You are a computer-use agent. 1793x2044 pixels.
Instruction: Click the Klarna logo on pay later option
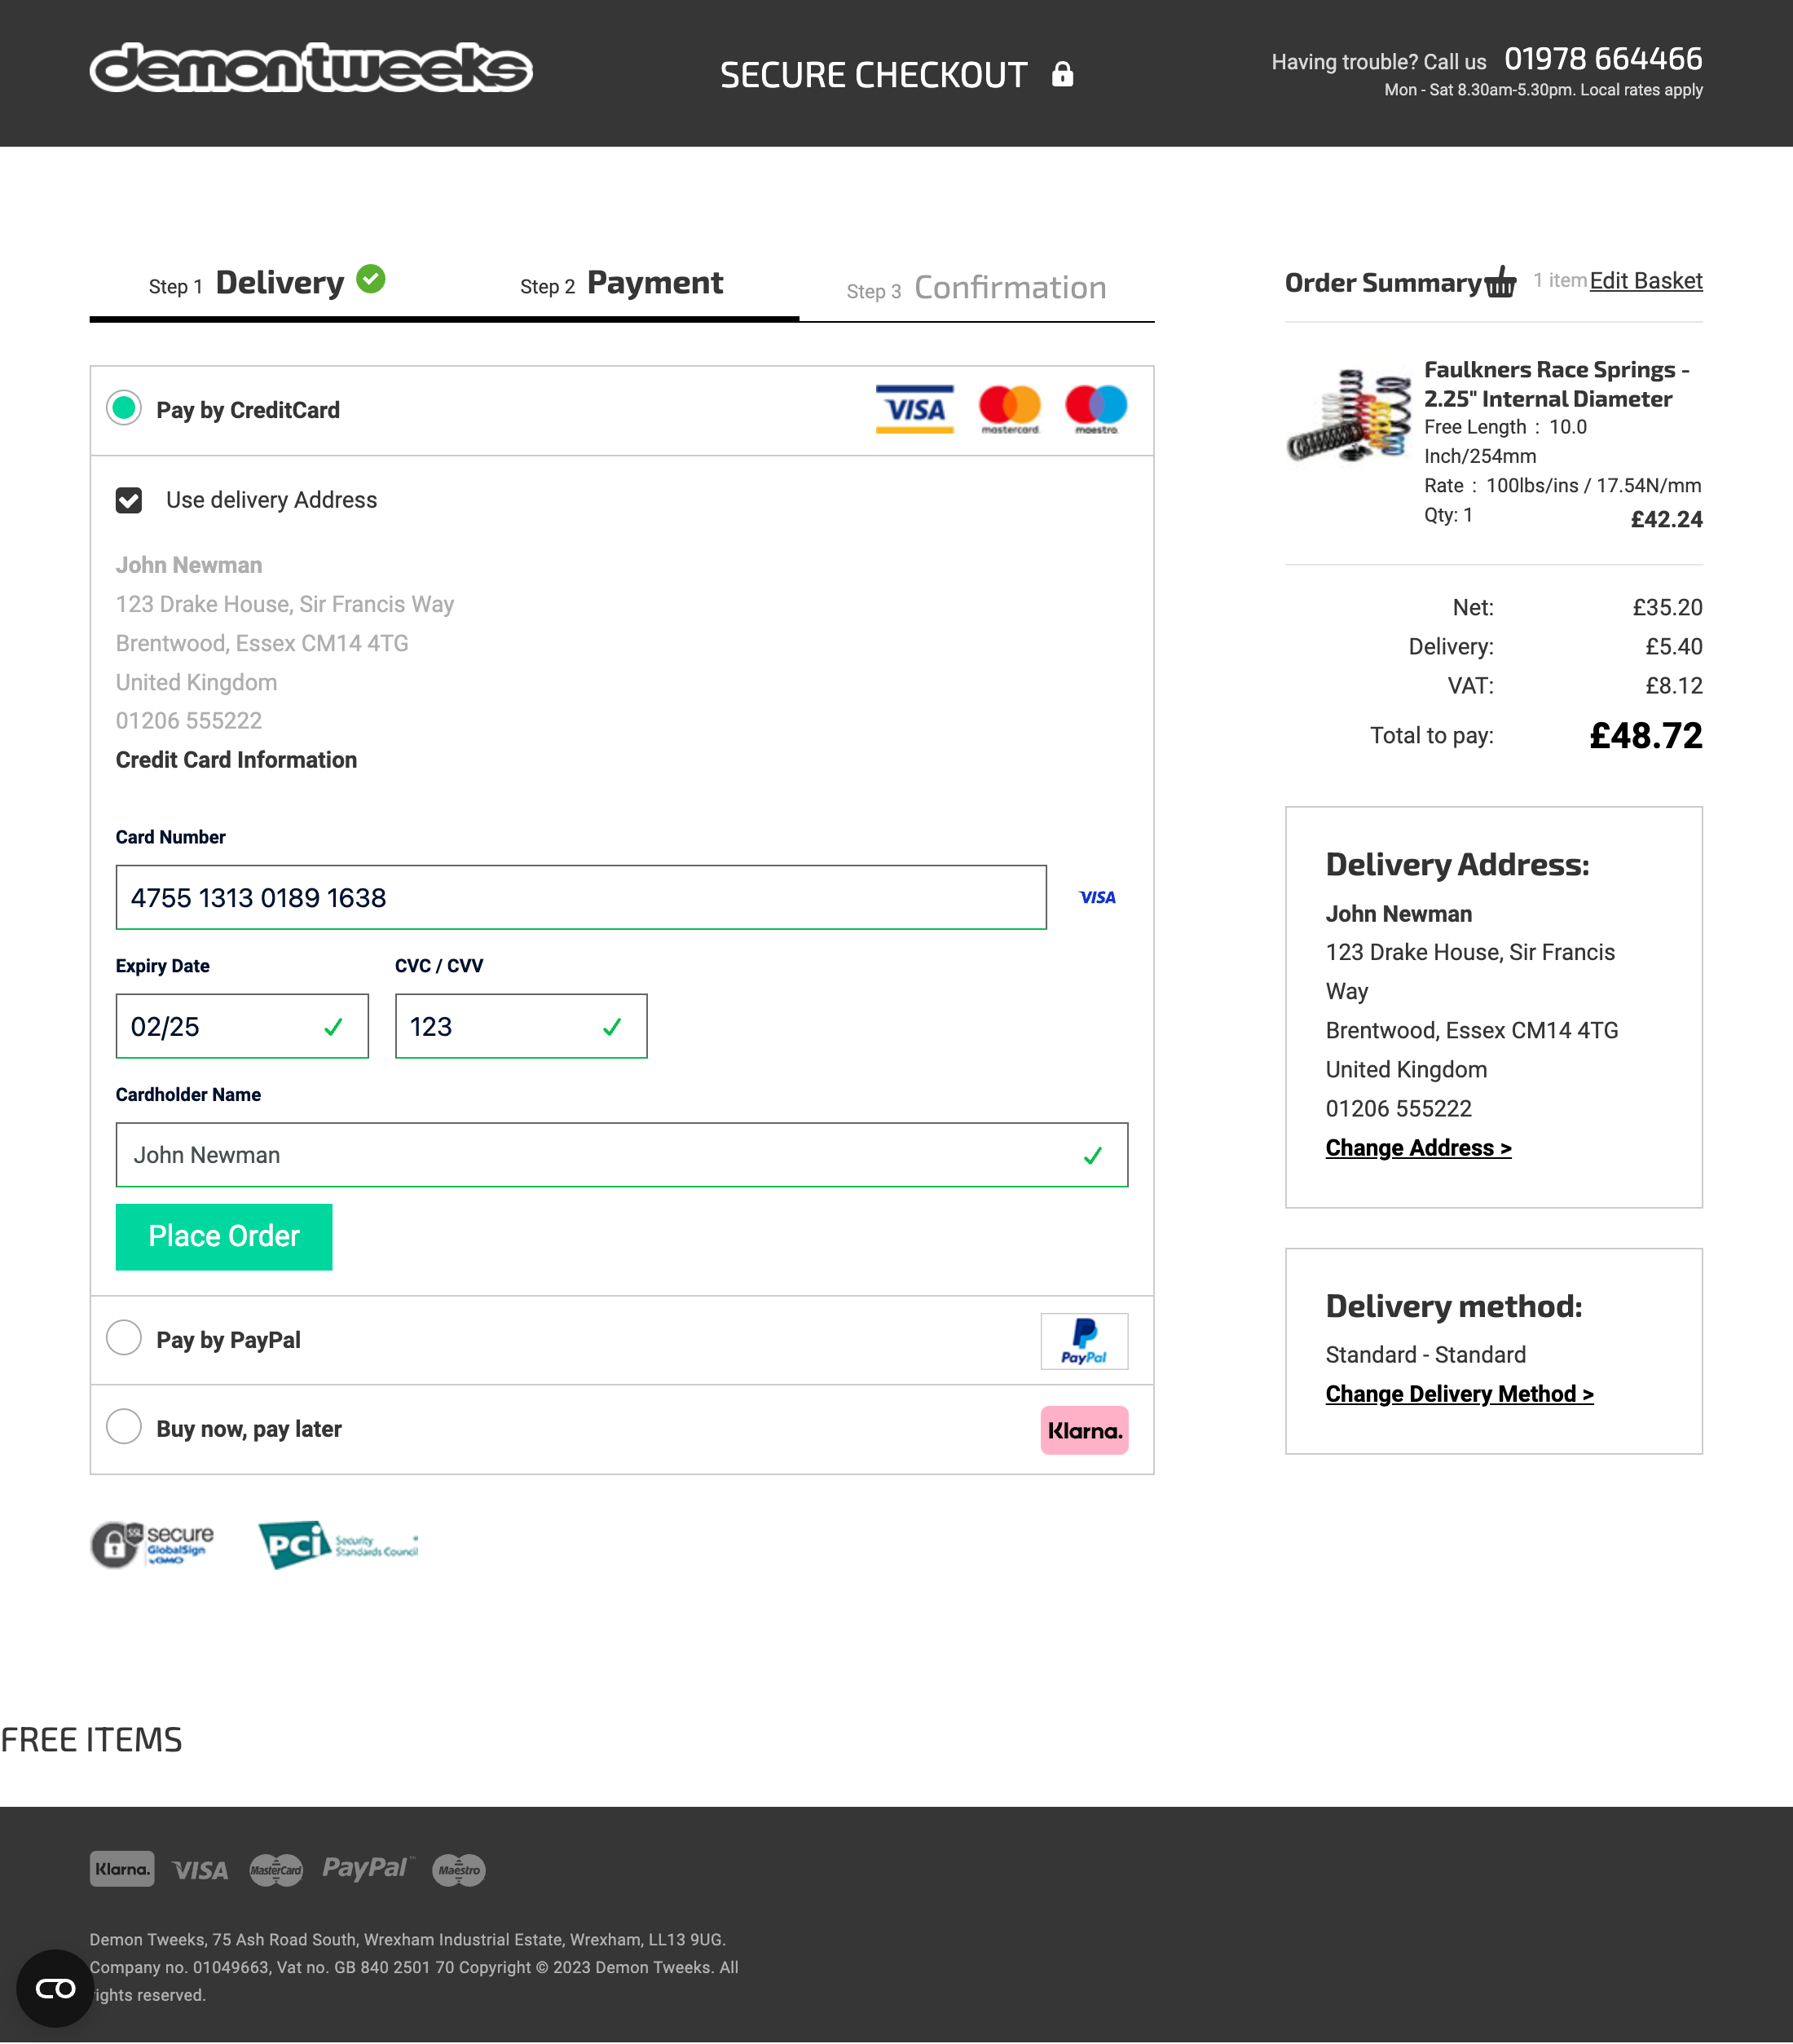pos(1084,1429)
